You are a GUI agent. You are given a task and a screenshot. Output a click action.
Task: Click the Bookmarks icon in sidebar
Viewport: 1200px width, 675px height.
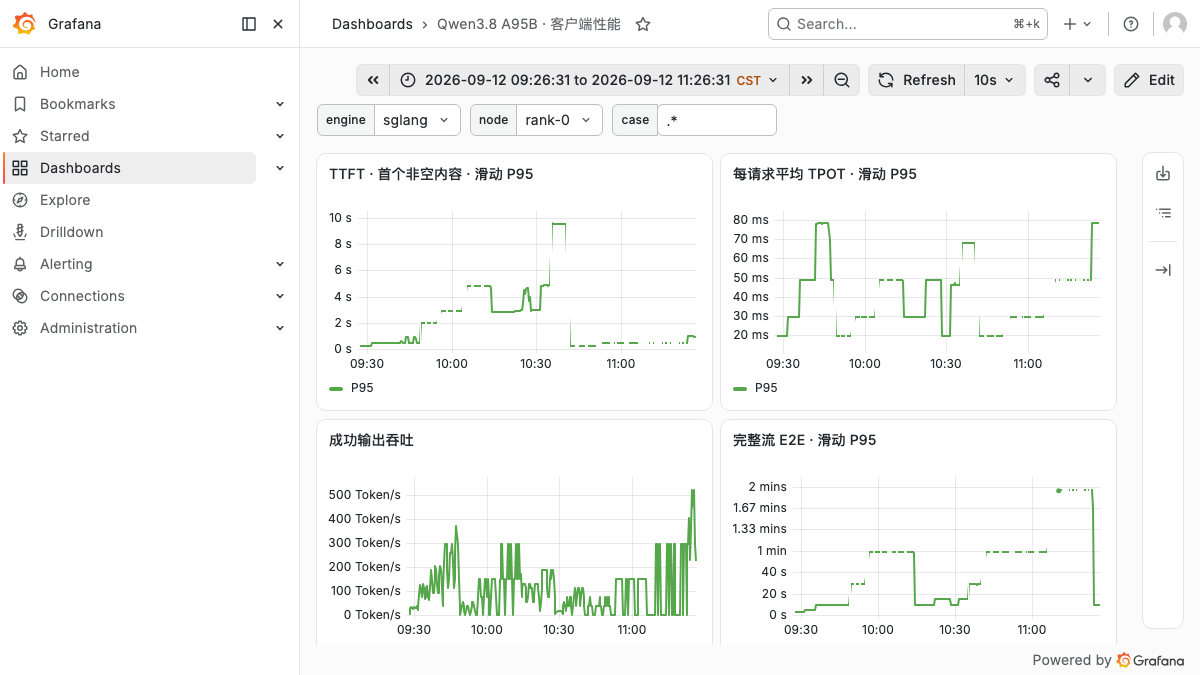tap(20, 104)
